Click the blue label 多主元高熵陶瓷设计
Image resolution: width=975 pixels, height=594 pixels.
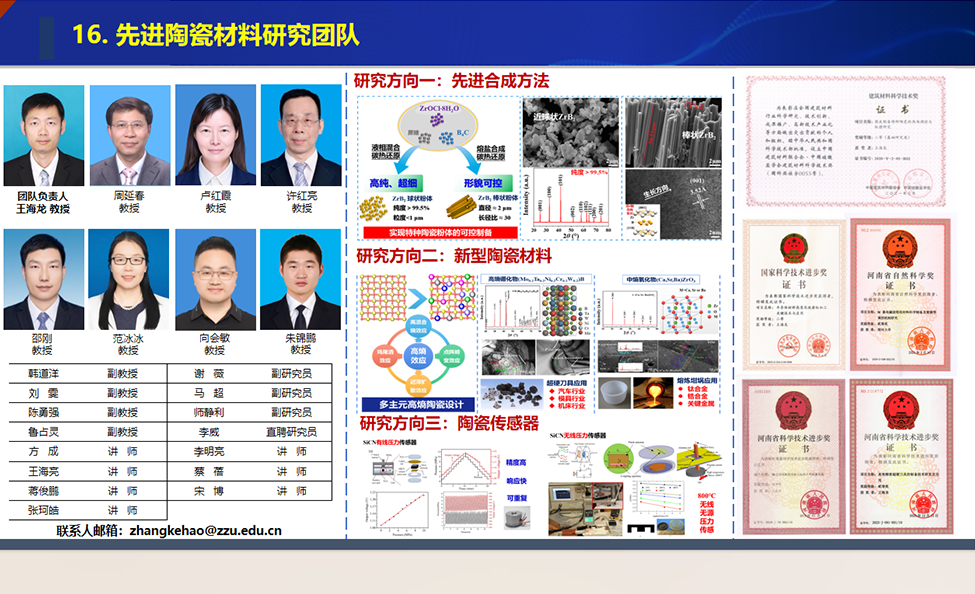point(418,404)
